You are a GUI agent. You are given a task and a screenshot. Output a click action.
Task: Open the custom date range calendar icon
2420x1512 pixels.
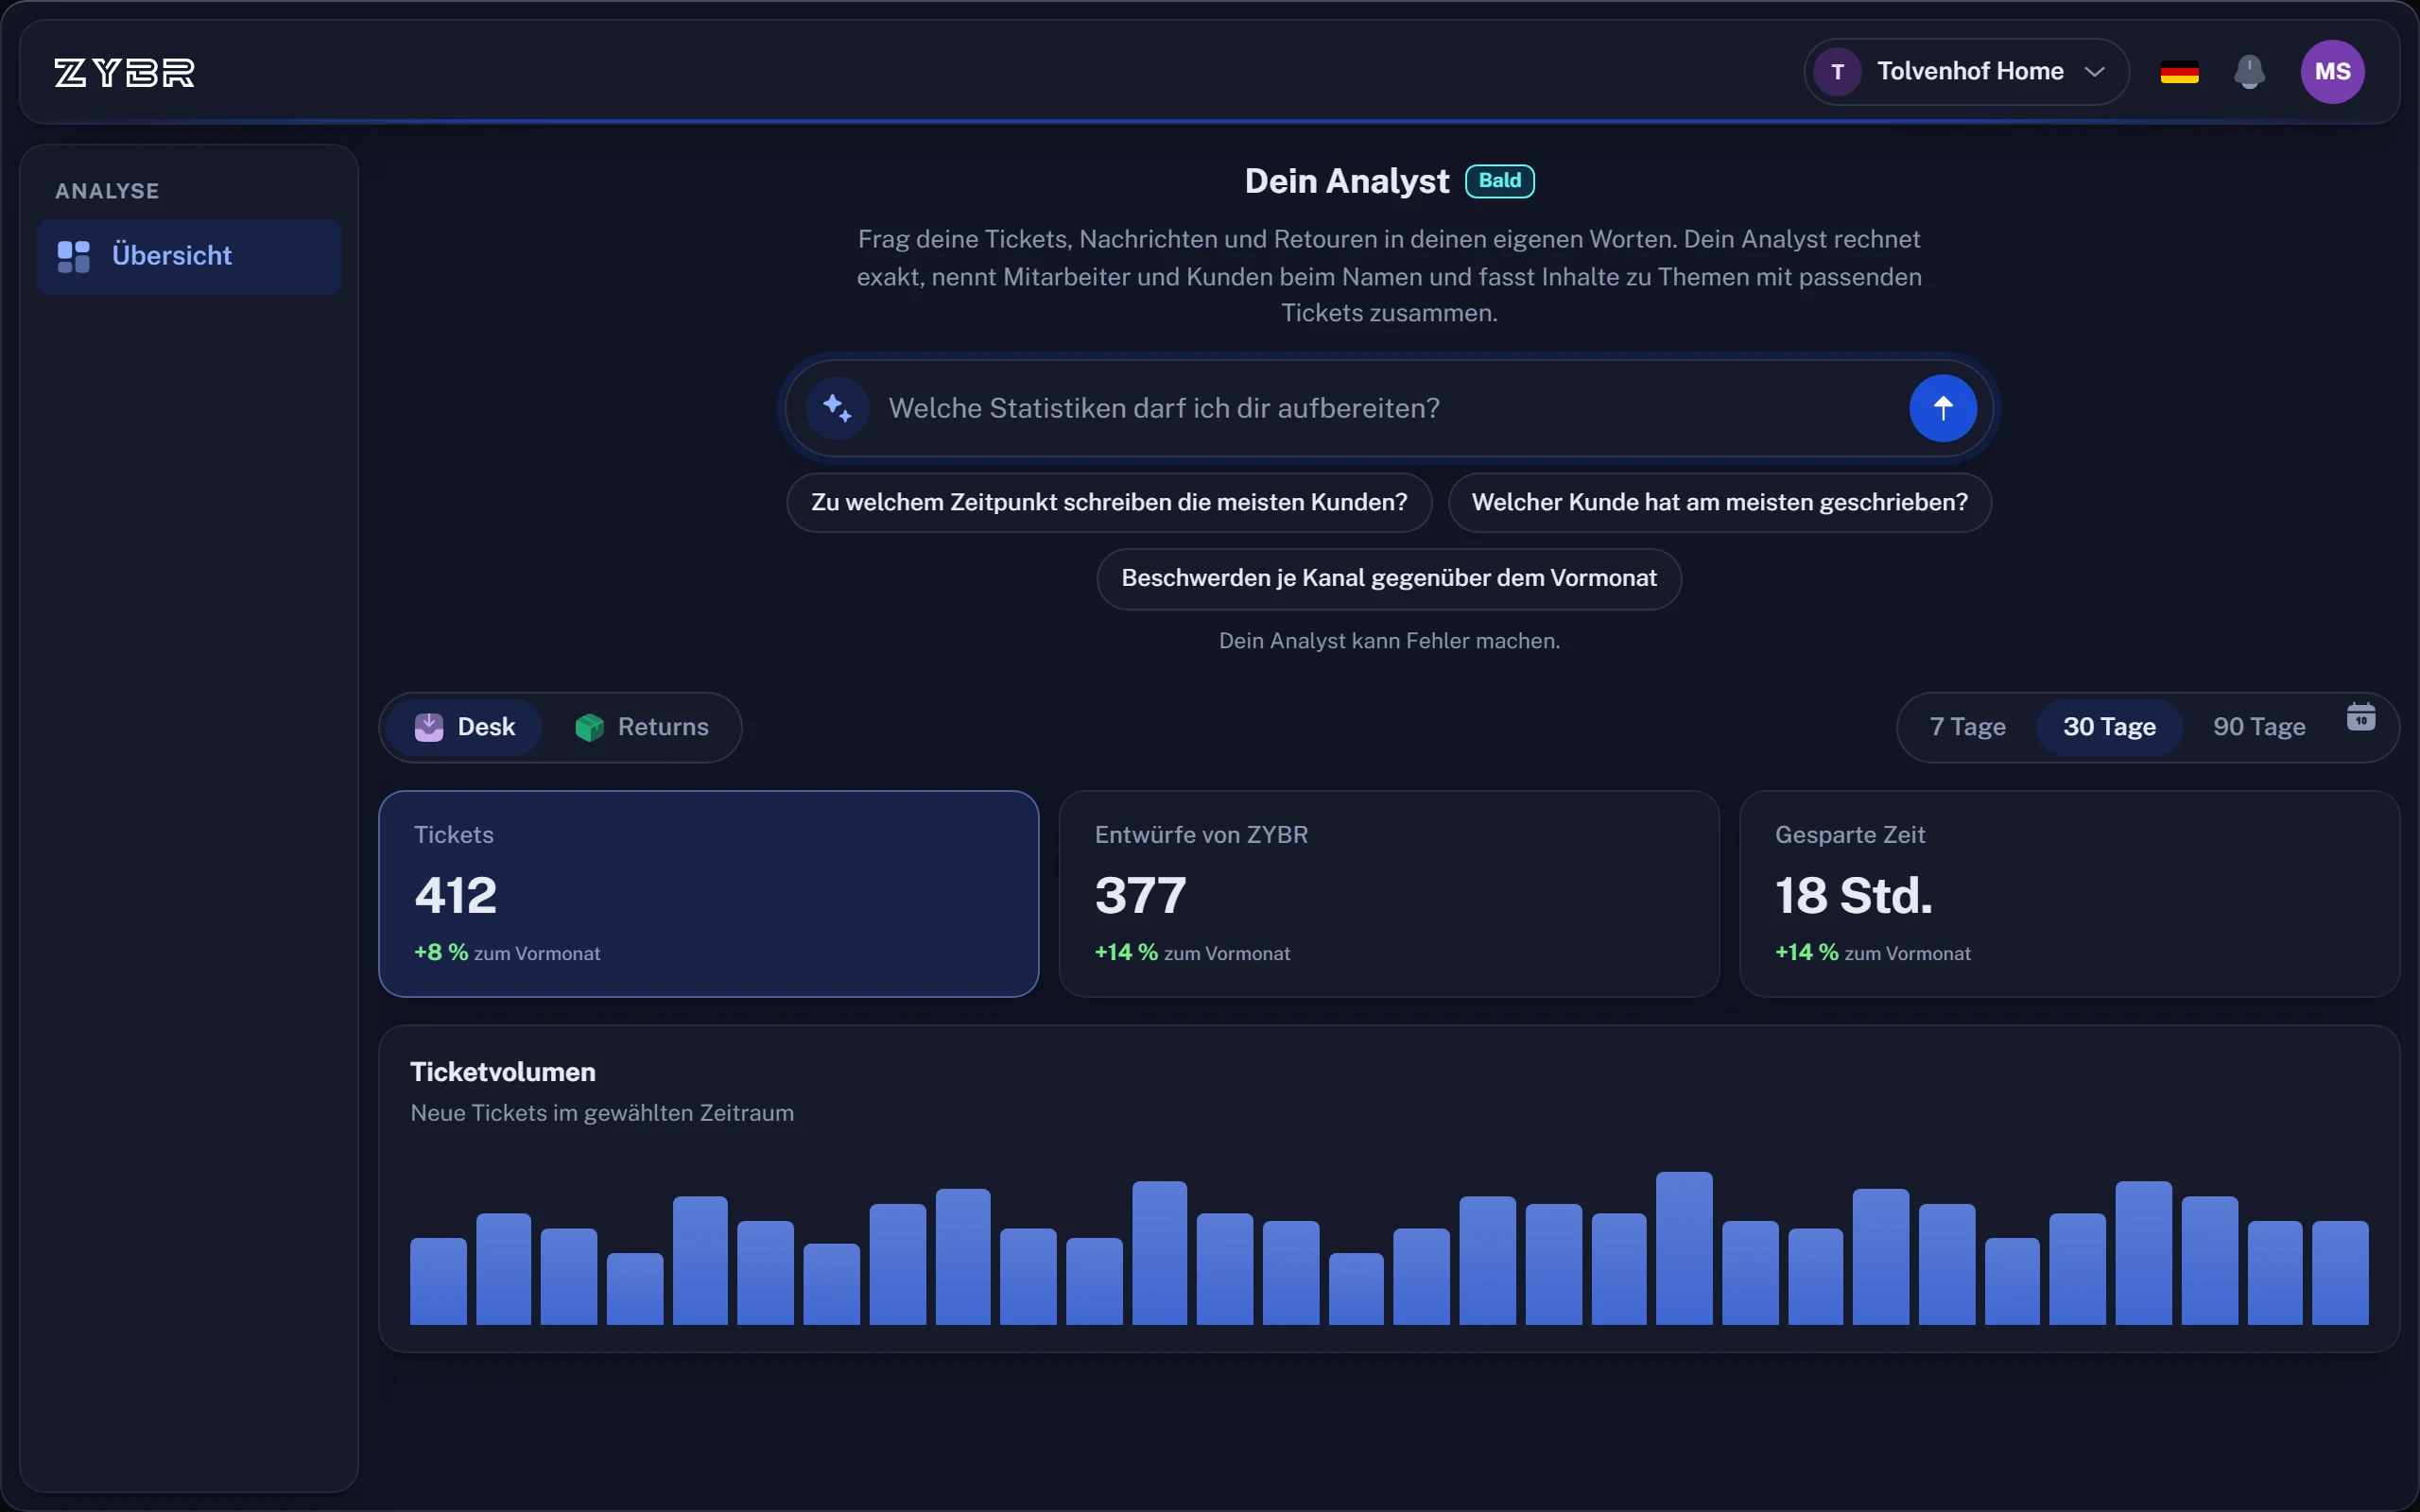pos(2360,717)
